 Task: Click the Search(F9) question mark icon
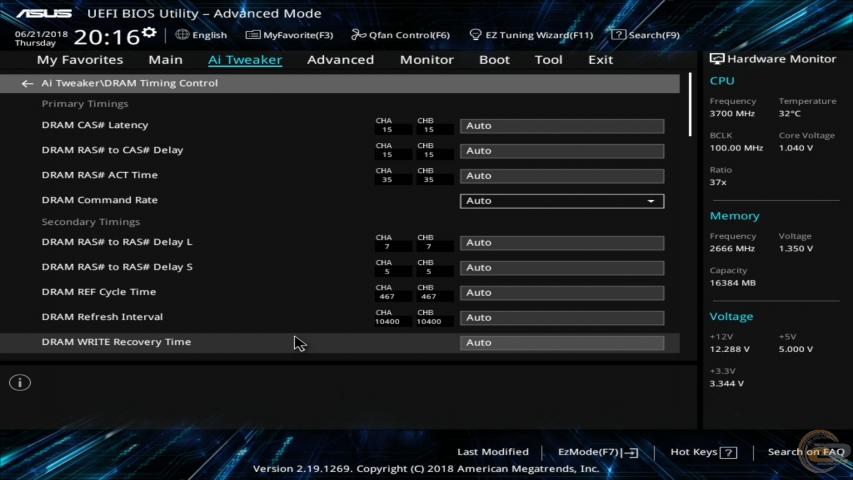618,35
